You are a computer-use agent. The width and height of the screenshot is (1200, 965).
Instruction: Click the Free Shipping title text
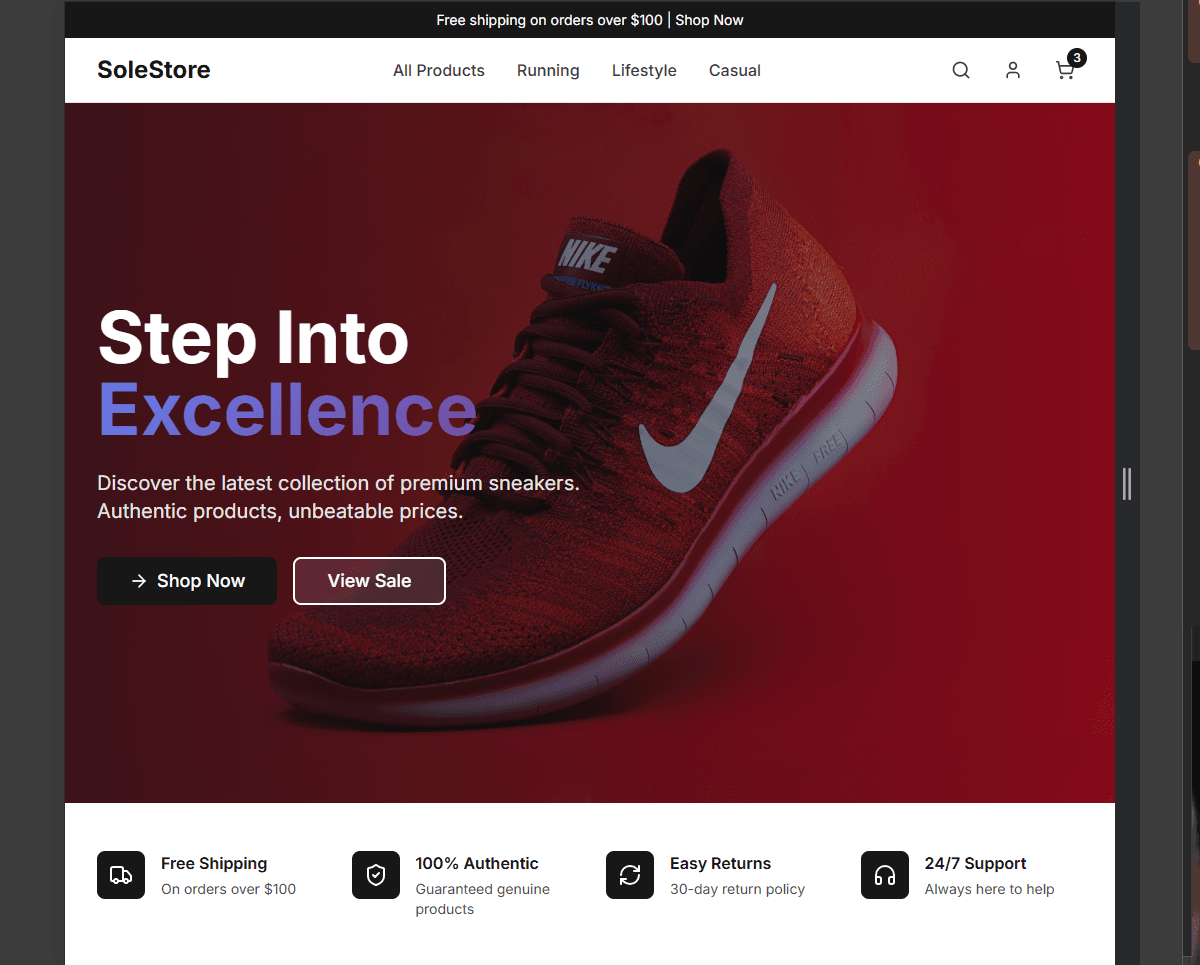coord(214,863)
